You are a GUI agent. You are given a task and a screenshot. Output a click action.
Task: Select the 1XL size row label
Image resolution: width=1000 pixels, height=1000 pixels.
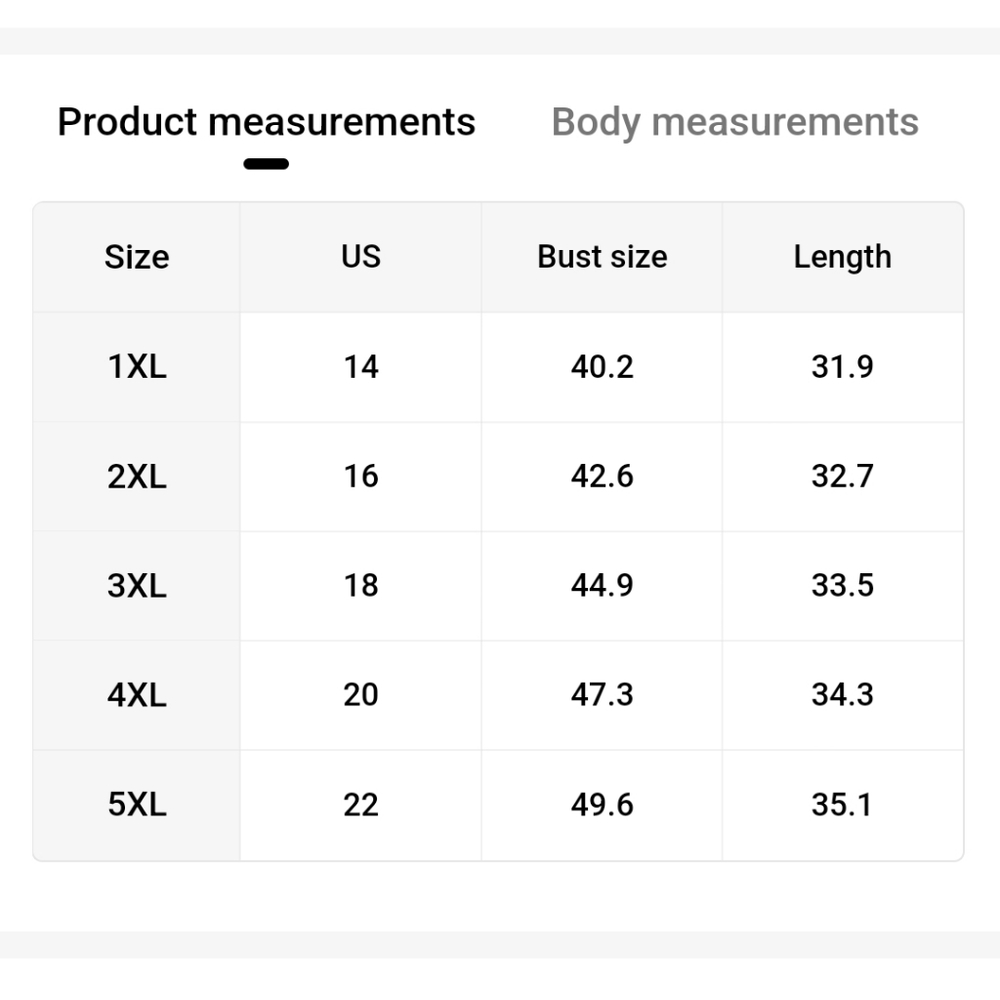137,367
